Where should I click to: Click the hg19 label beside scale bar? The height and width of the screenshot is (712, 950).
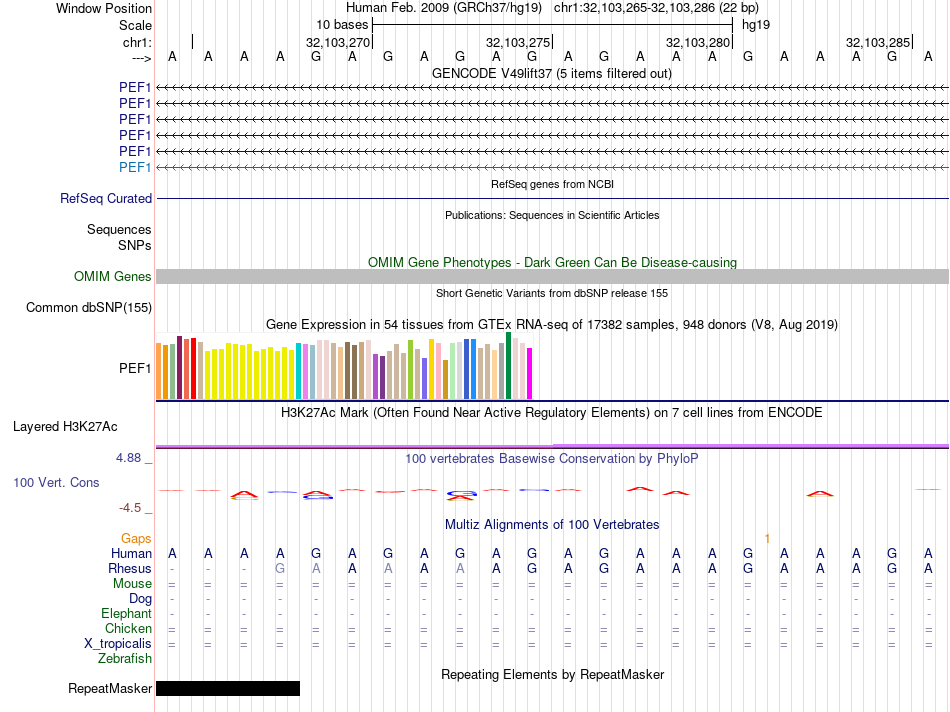pyautogui.click(x=756, y=25)
